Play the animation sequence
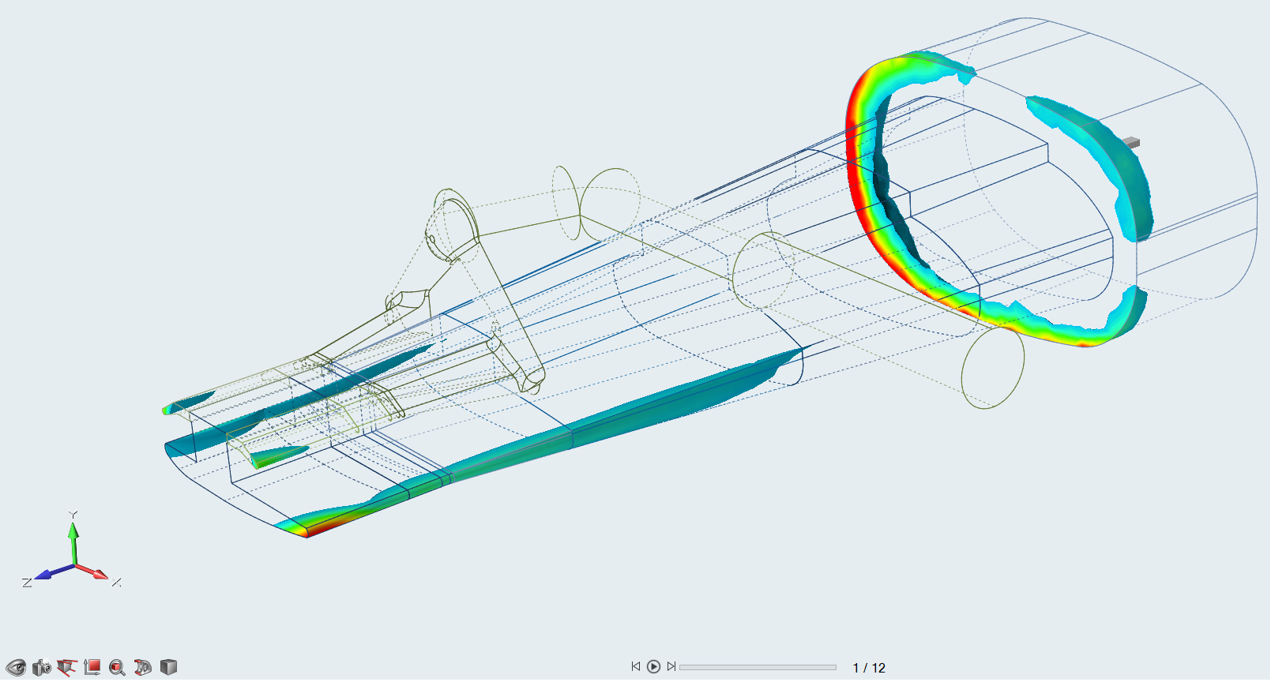The image size is (1270, 692). click(653, 667)
